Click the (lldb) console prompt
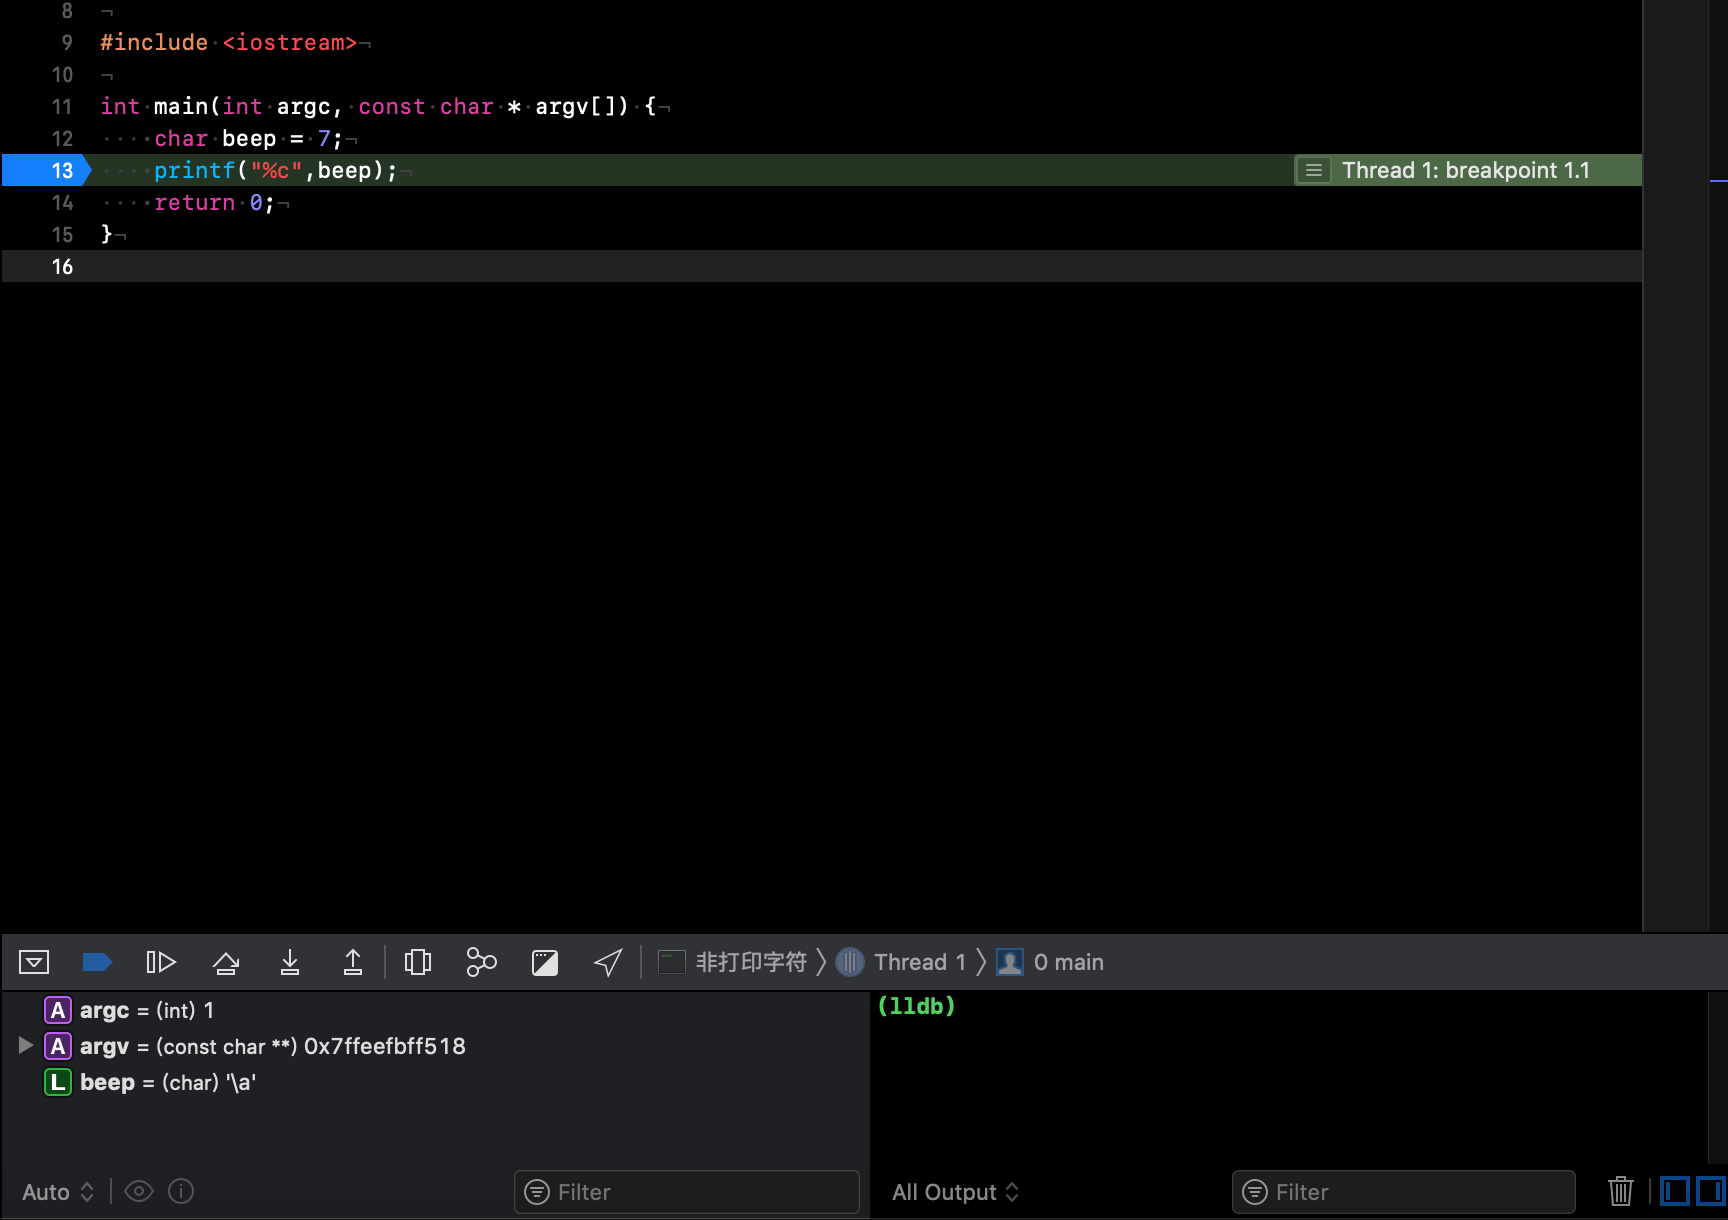Screen dimensions: 1728x1220 click(x=916, y=1006)
